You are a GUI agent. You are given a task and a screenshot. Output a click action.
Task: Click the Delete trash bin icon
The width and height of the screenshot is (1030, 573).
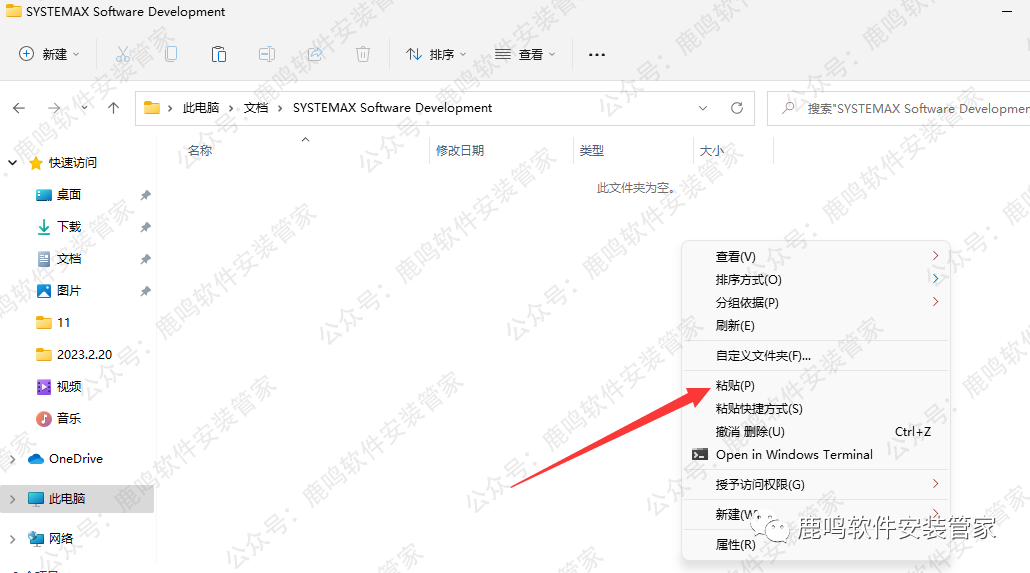click(x=363, y=54)
